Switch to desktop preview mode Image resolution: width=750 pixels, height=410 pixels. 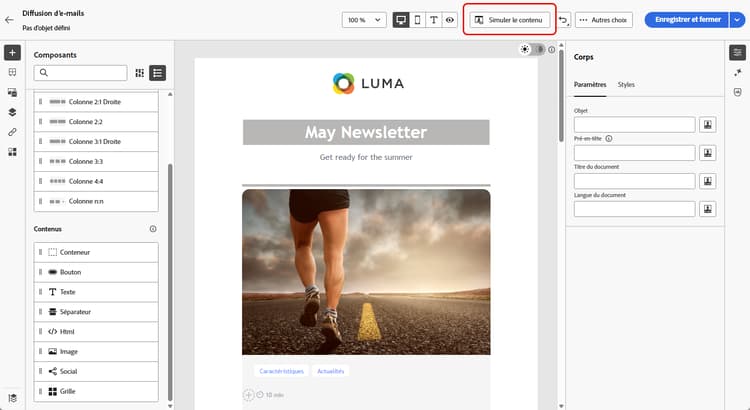401,20
